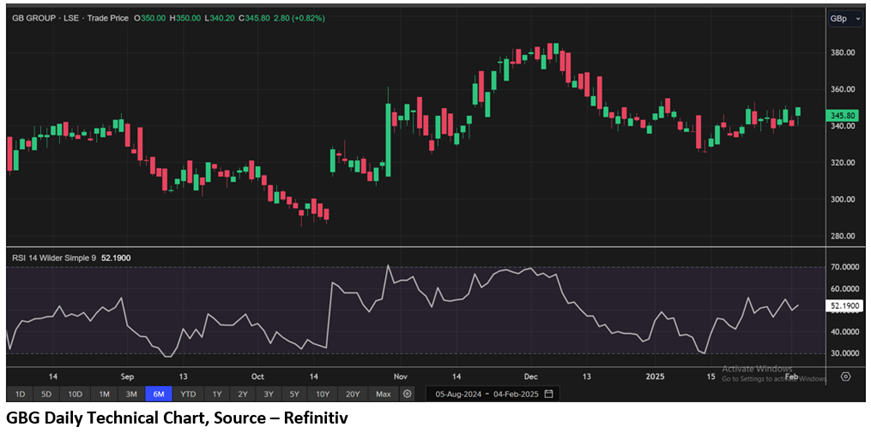This screenshot has width=871, height=433.
Task: Open the GBp currency dropdown
Action: click(838, 18)
